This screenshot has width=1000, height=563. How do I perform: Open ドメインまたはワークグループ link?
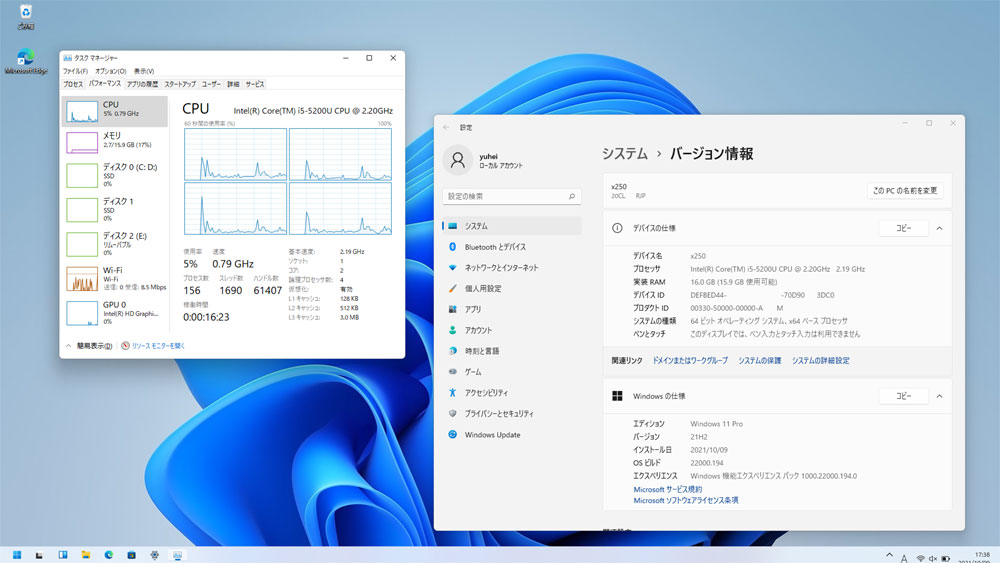689,360
